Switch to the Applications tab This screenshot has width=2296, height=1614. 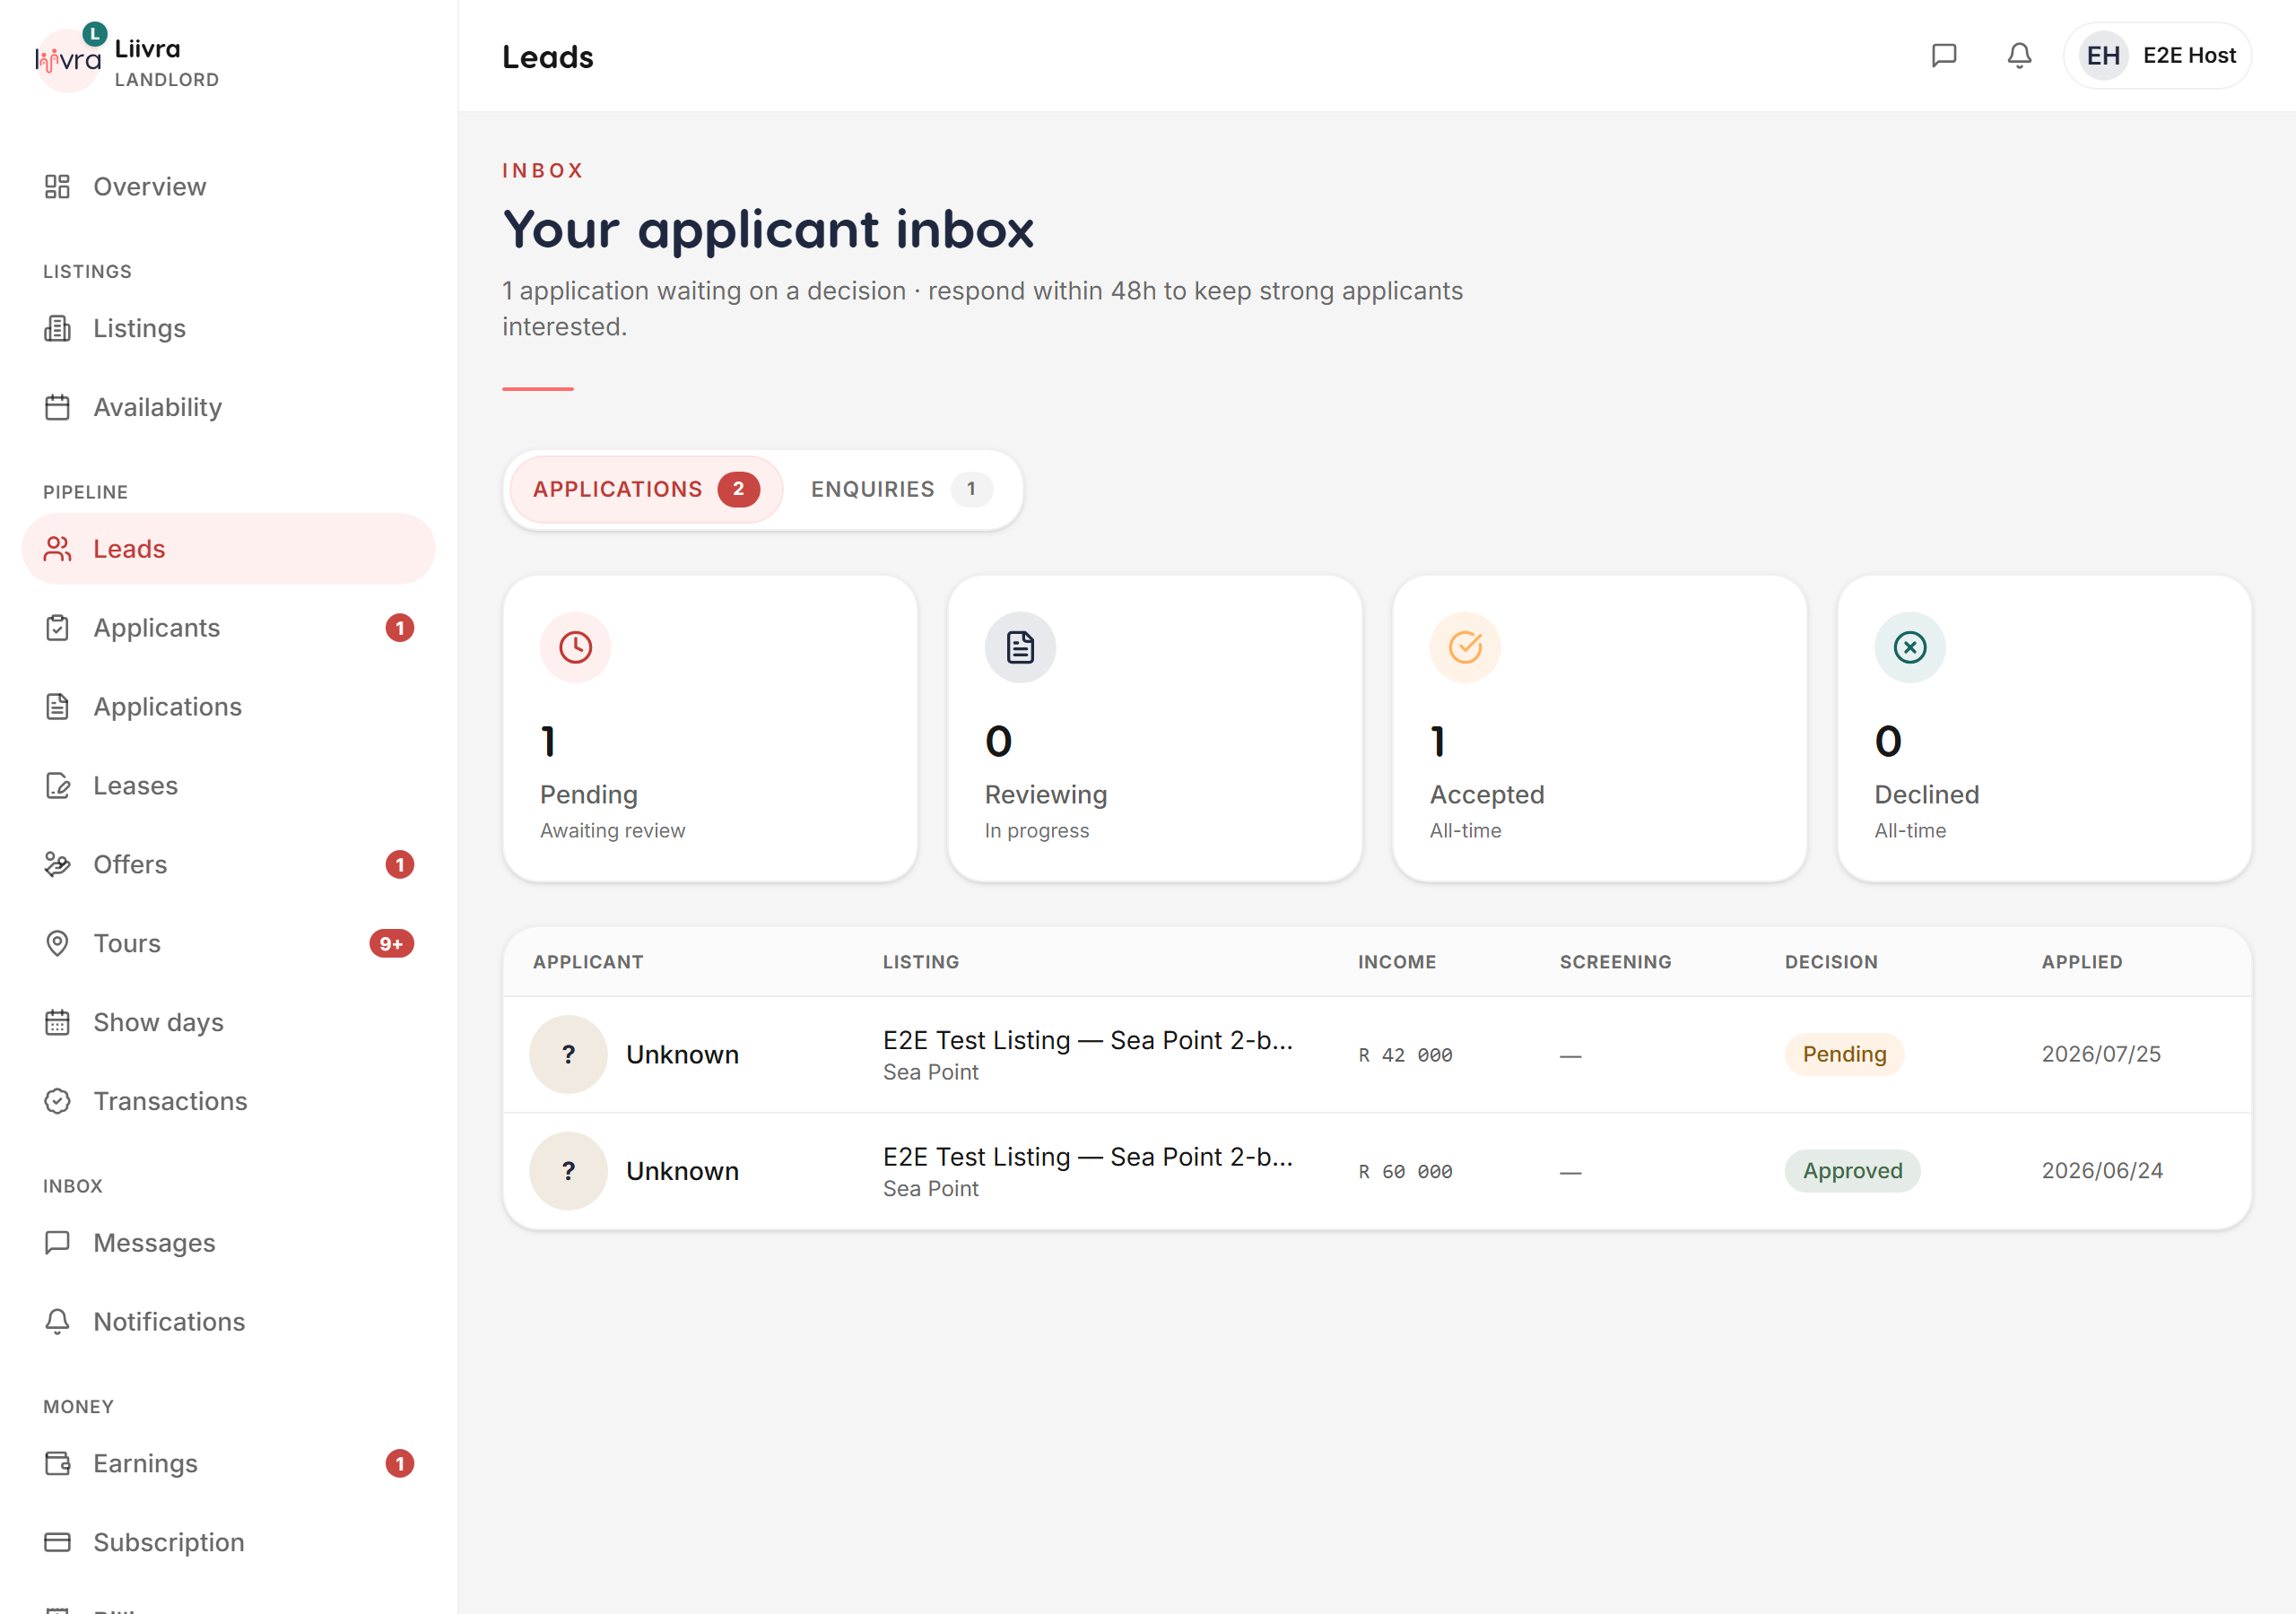tap(645, 489)
